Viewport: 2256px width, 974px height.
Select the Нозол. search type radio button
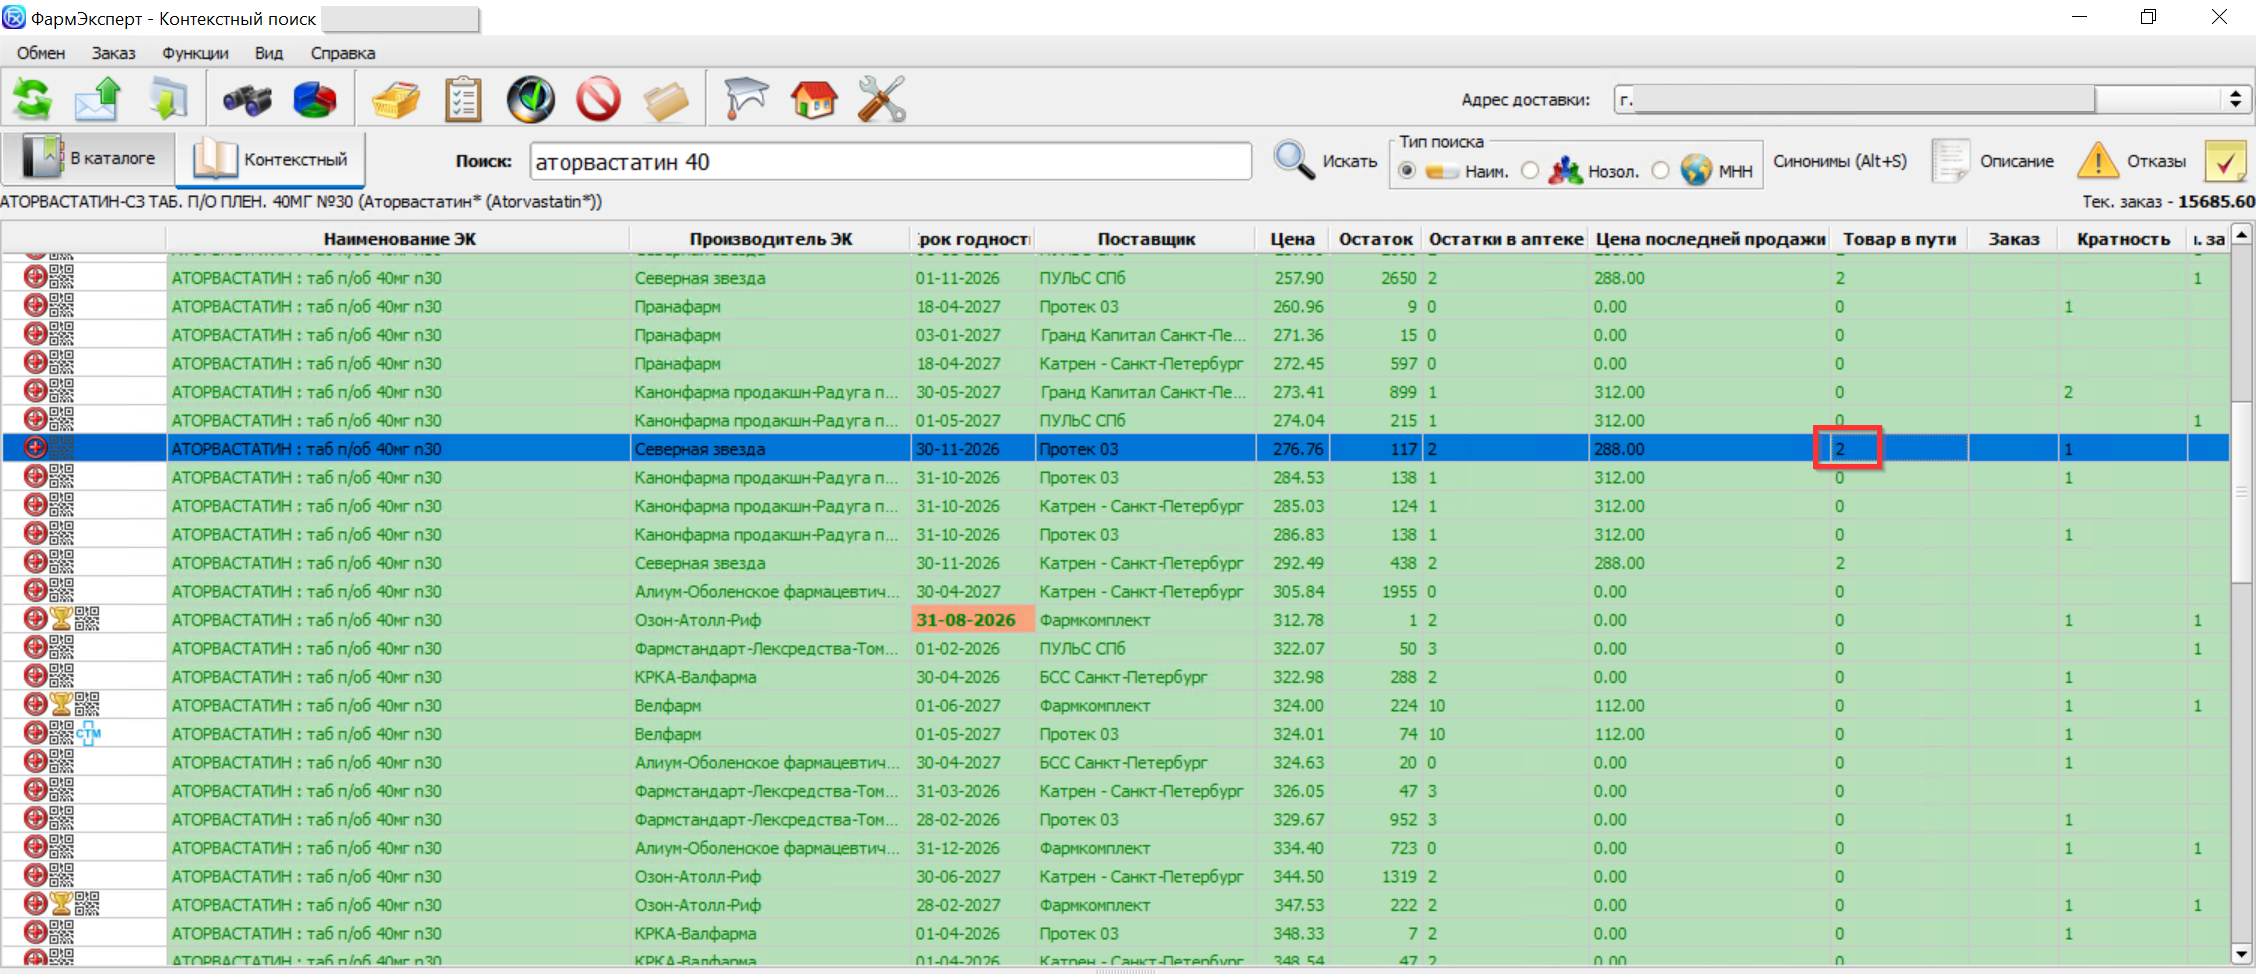pos(1530,171)
